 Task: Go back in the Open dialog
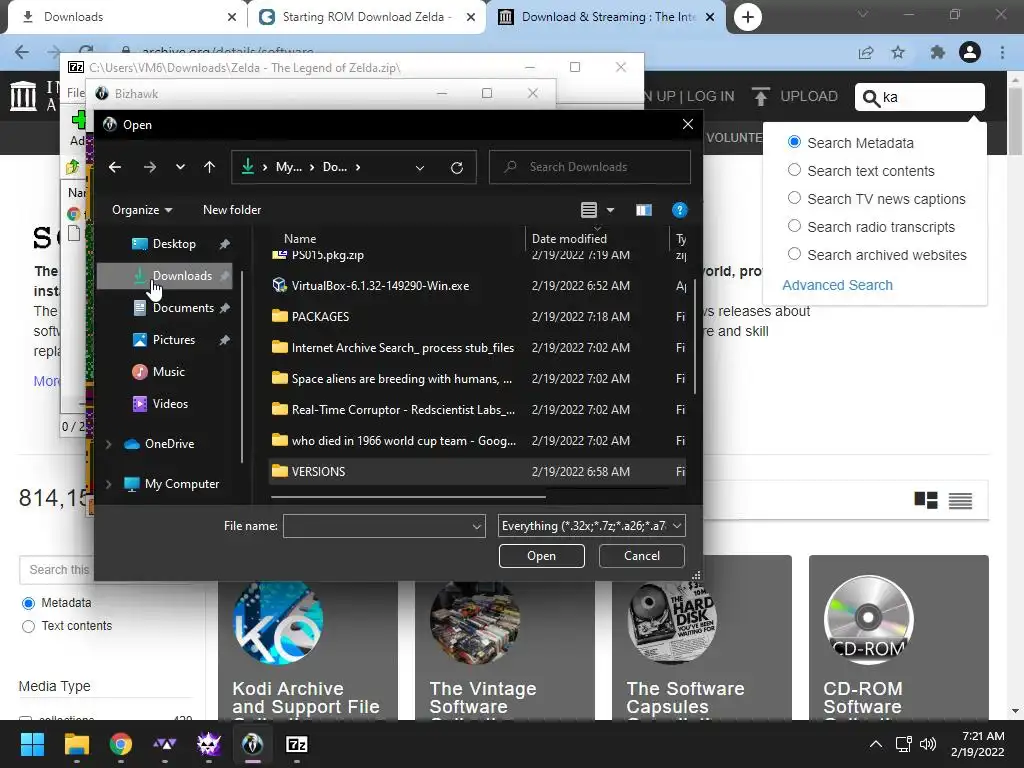(x=115, y=167)
